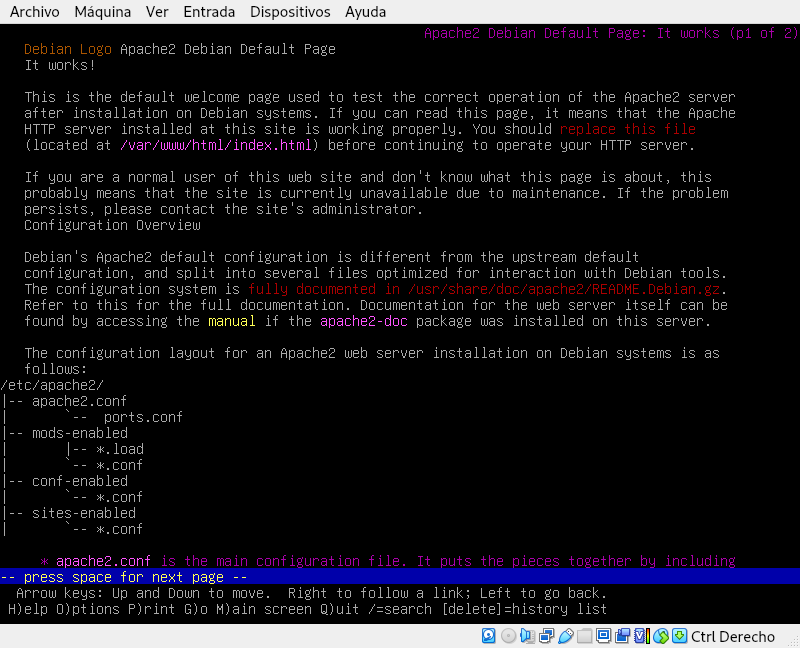The width and height of the screenshot is (800, 648).
Task: Open the Ayuda menu
Action: tap(365, 12)
